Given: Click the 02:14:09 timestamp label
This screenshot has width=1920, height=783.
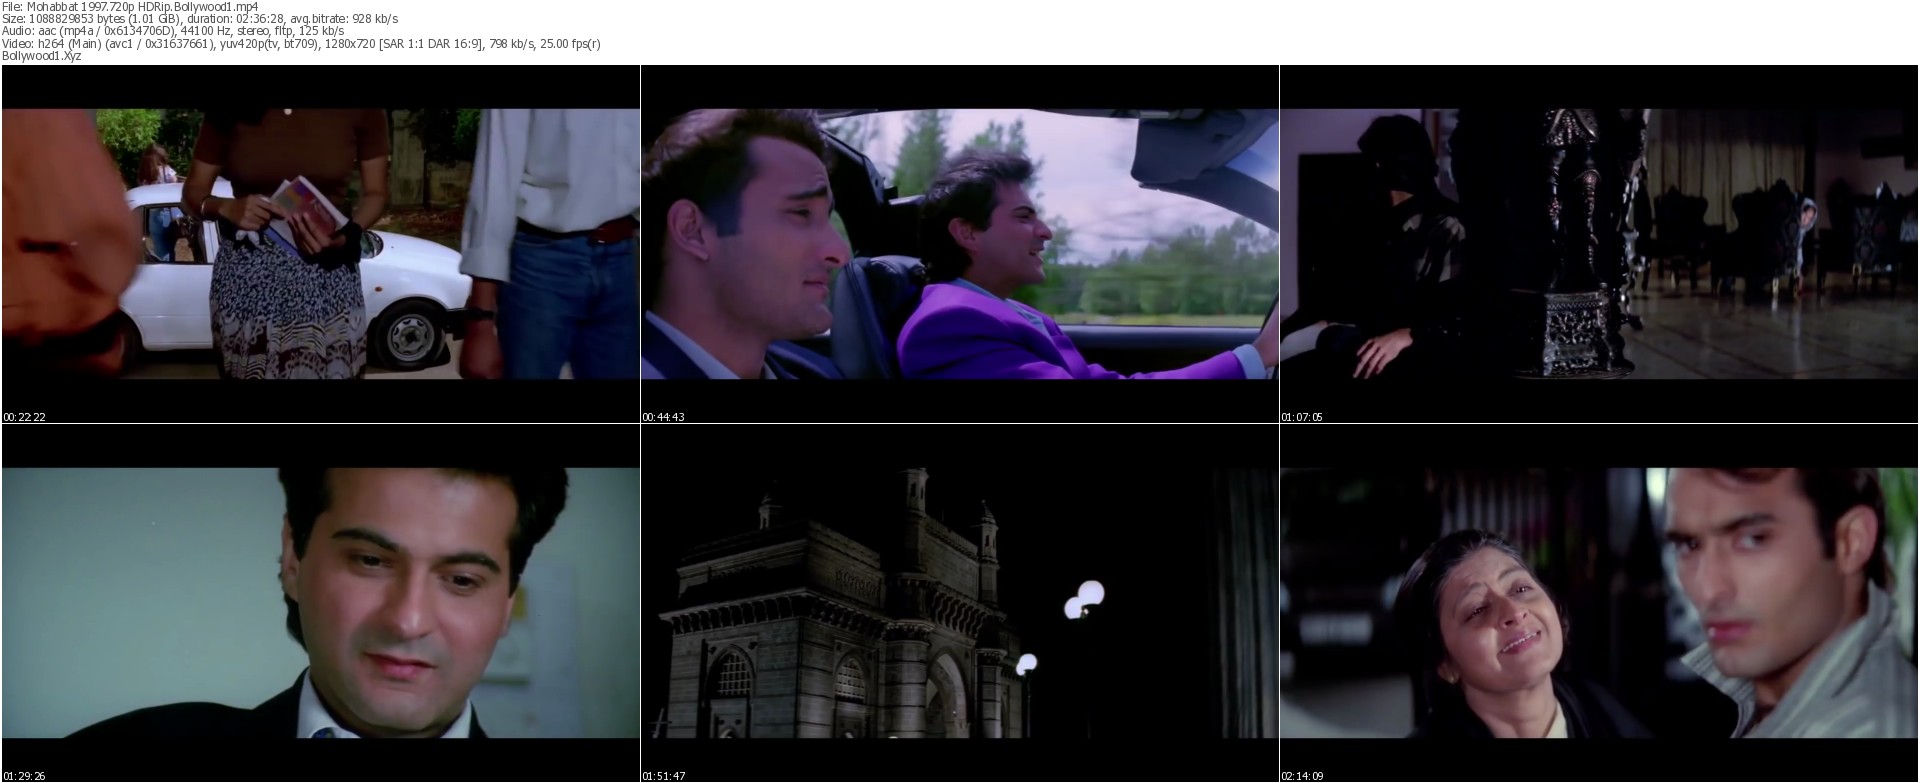Looking at the screenshot, I should pos(1303,776).
